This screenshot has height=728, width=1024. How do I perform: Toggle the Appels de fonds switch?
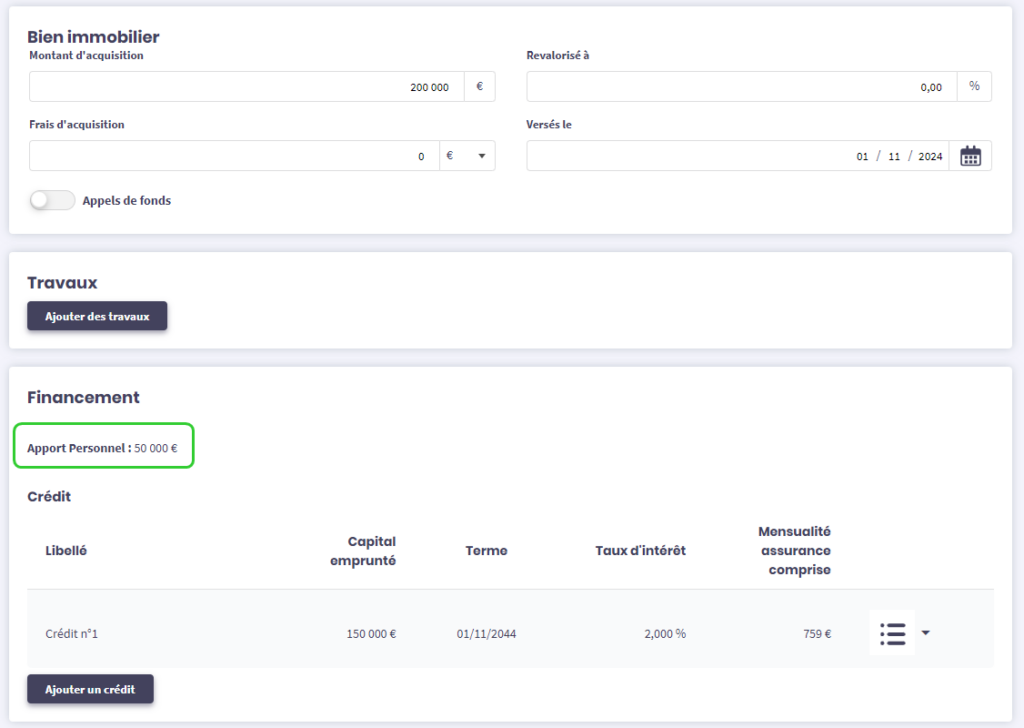[52, 200]
